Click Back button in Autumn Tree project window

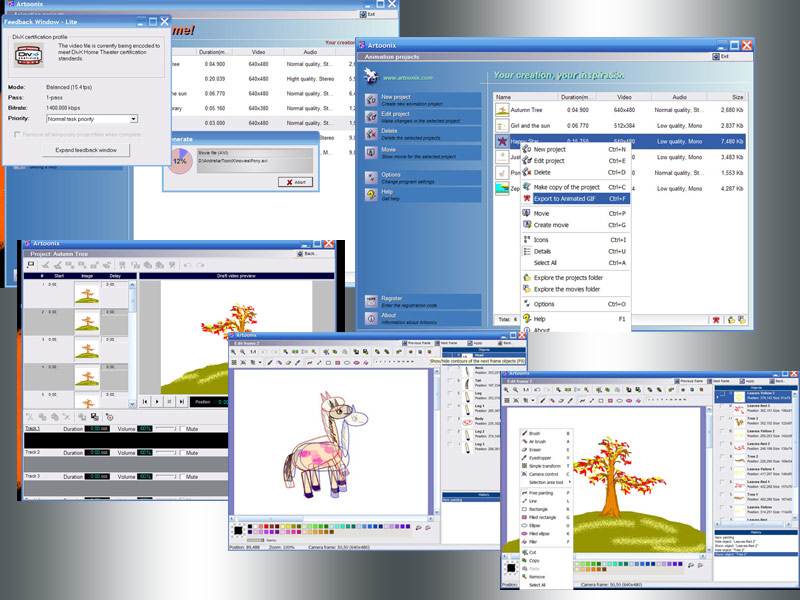308,254
